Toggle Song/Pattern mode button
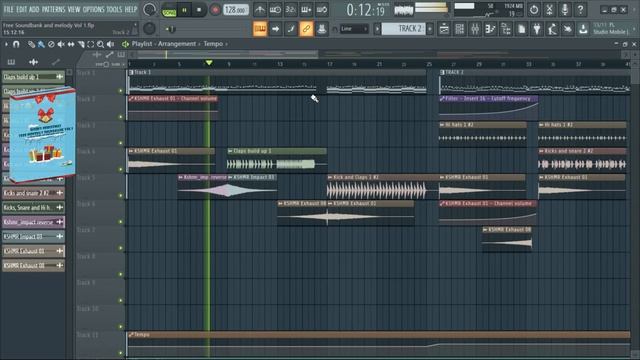 [169, 10]
